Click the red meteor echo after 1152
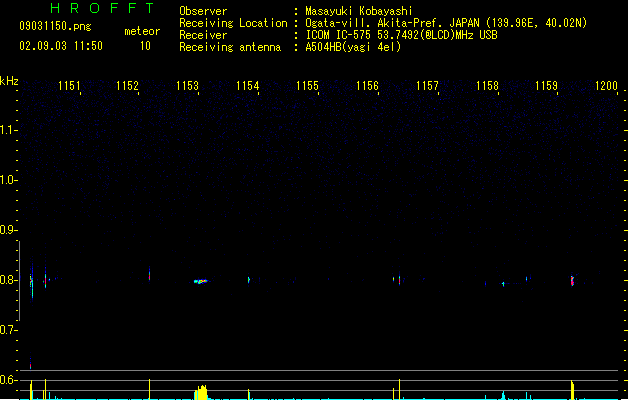 (150, 275)
